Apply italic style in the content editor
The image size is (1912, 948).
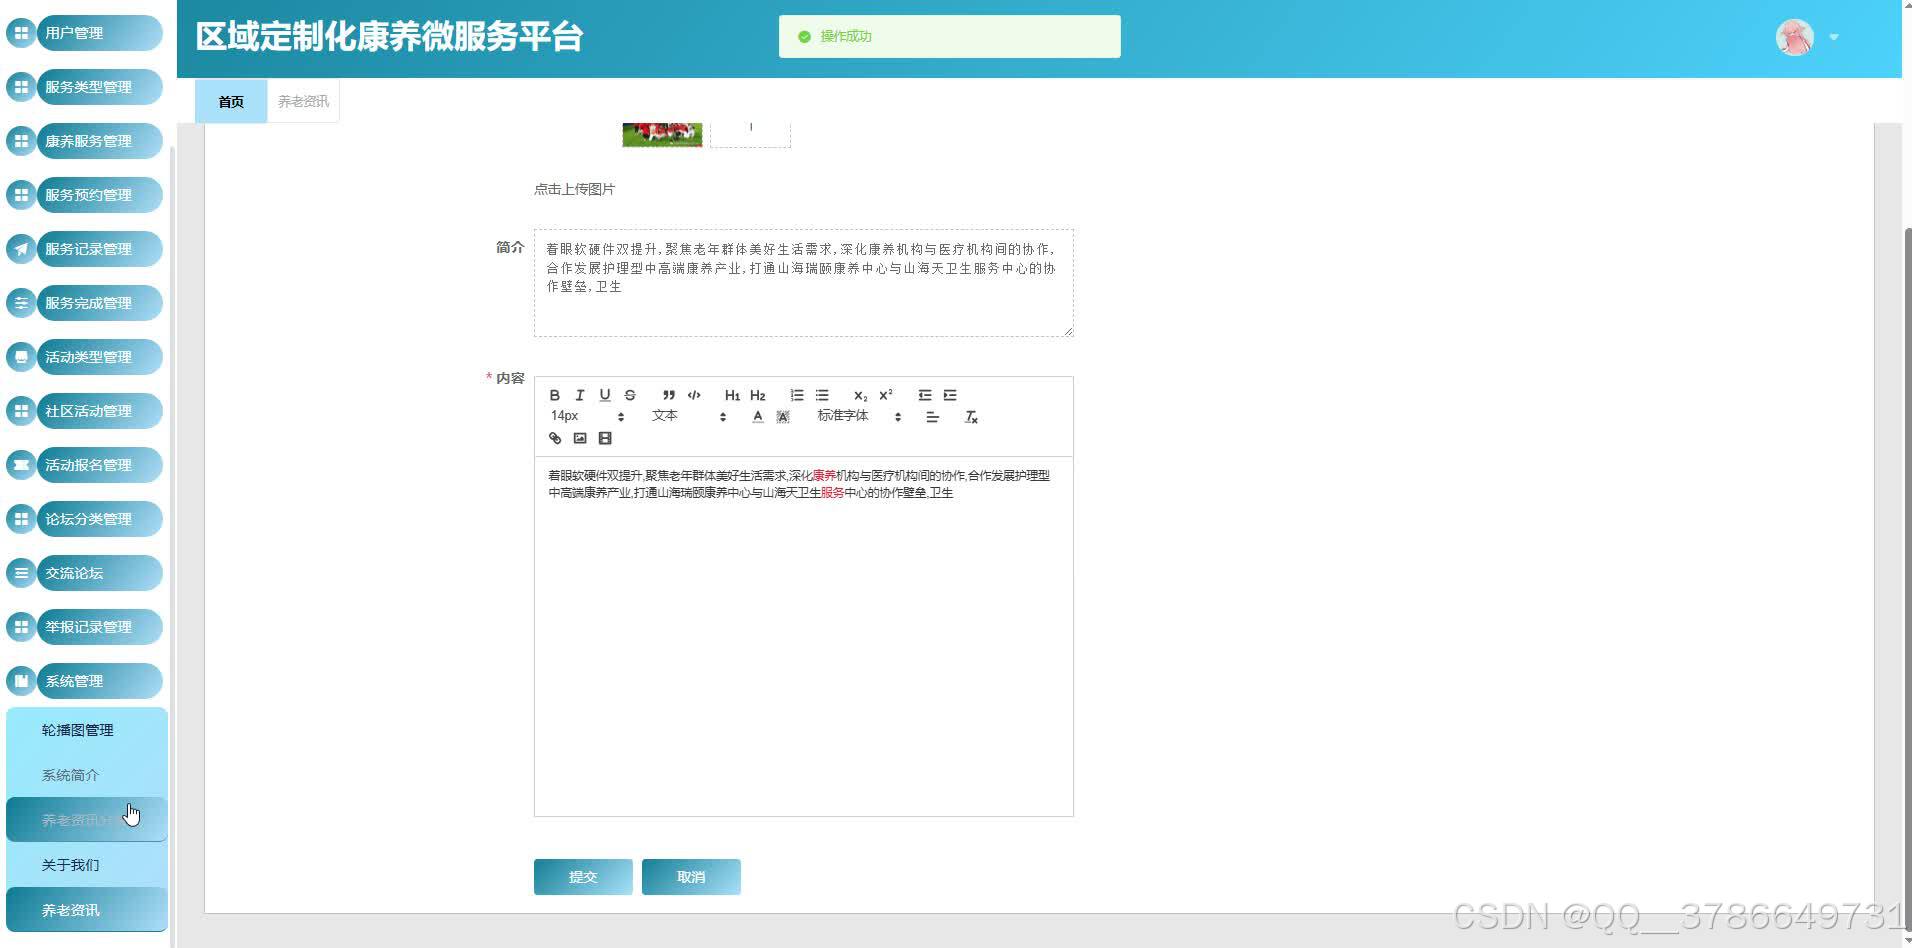579,395
